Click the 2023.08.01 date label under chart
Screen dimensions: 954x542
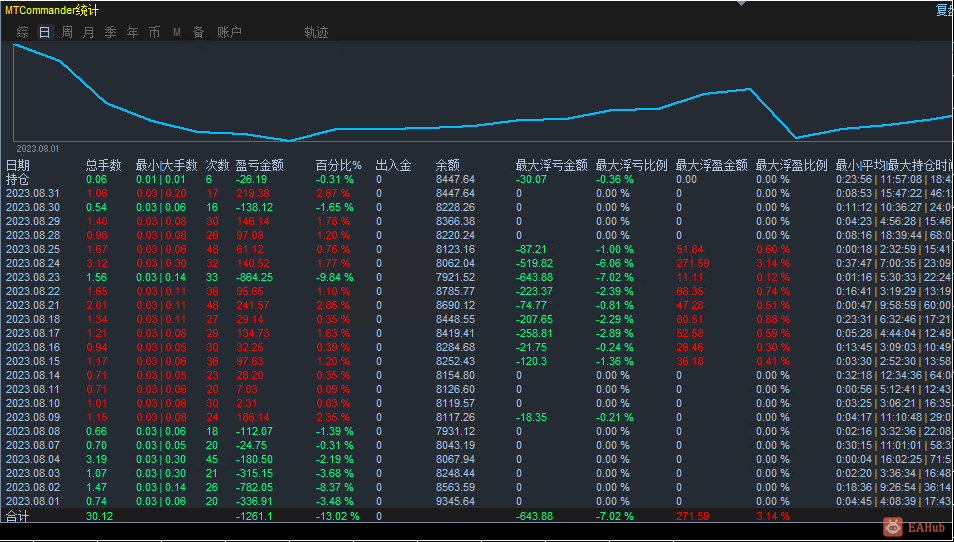(38, 148)
